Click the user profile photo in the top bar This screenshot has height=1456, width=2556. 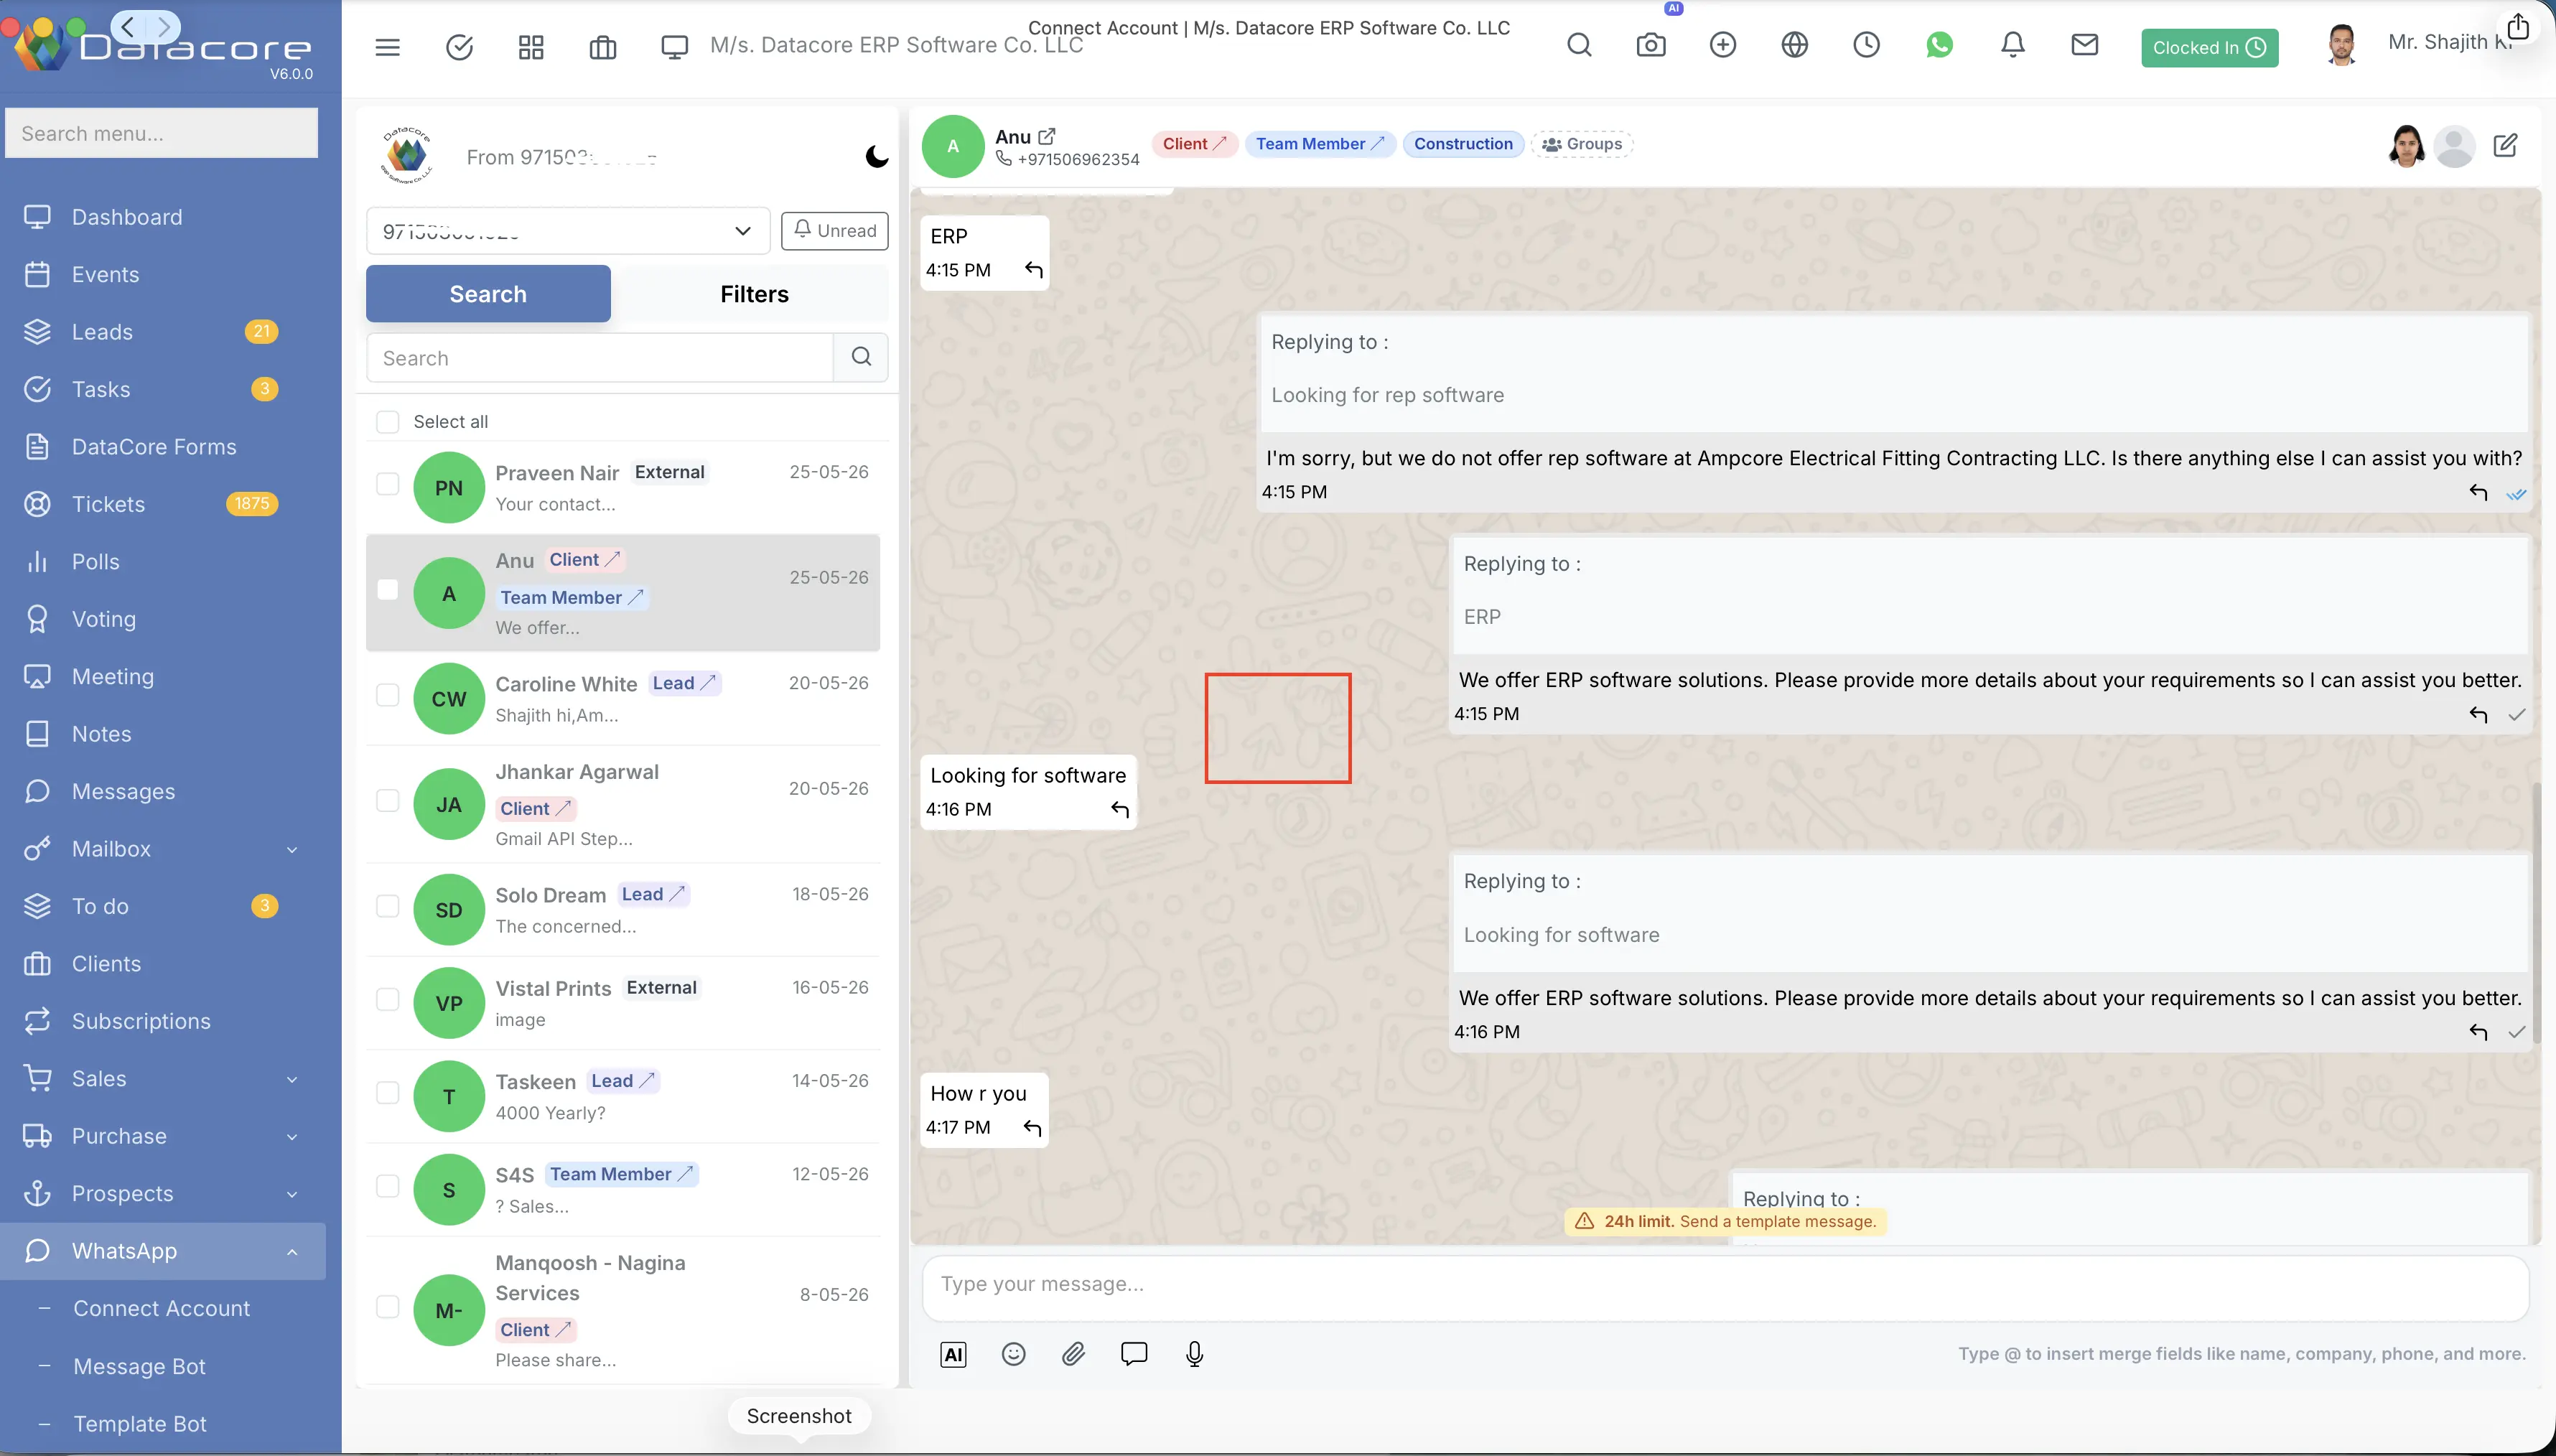(2341, 46)
